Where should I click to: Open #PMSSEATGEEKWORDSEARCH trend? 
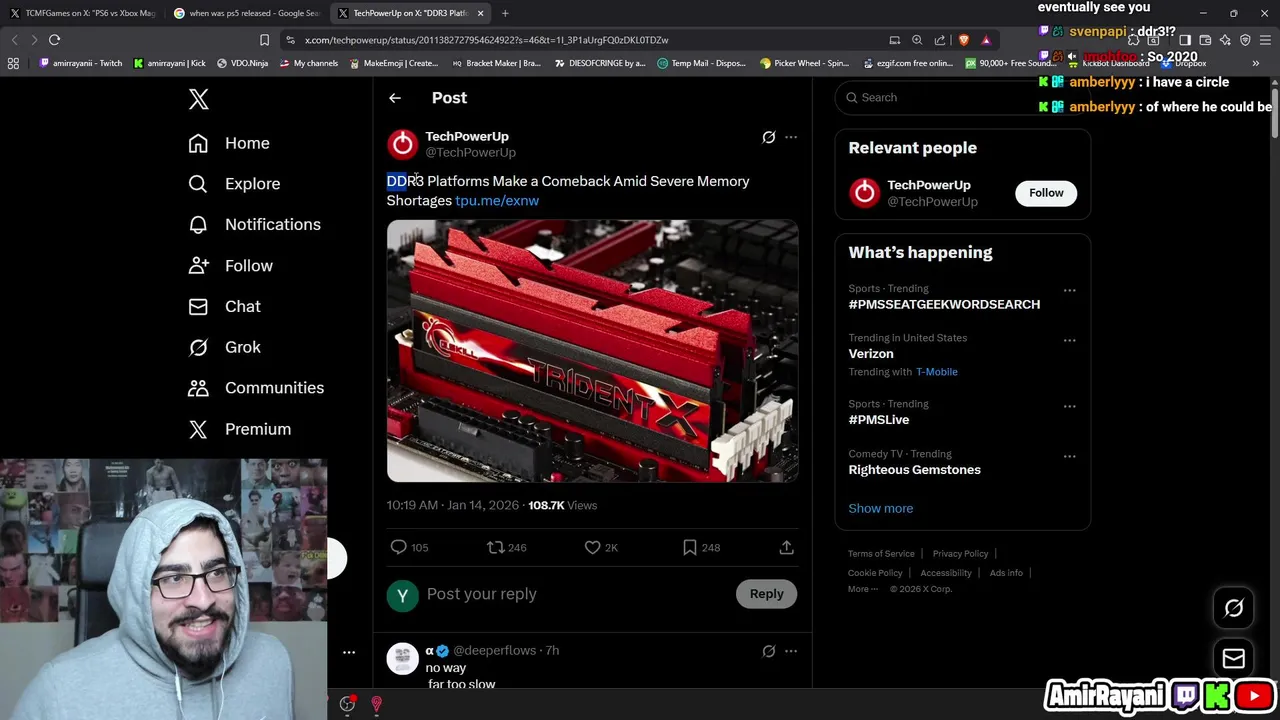pos(944,304)
